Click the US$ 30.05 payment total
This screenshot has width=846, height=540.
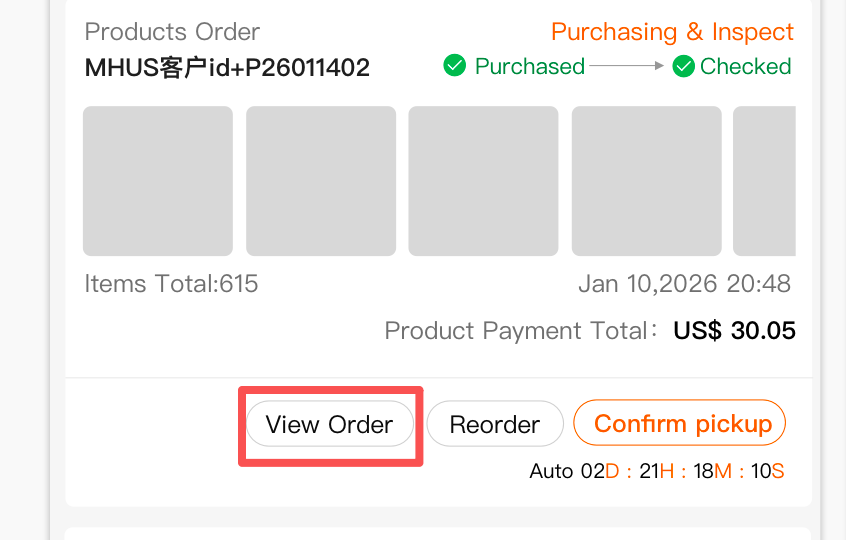pos(735,331)
